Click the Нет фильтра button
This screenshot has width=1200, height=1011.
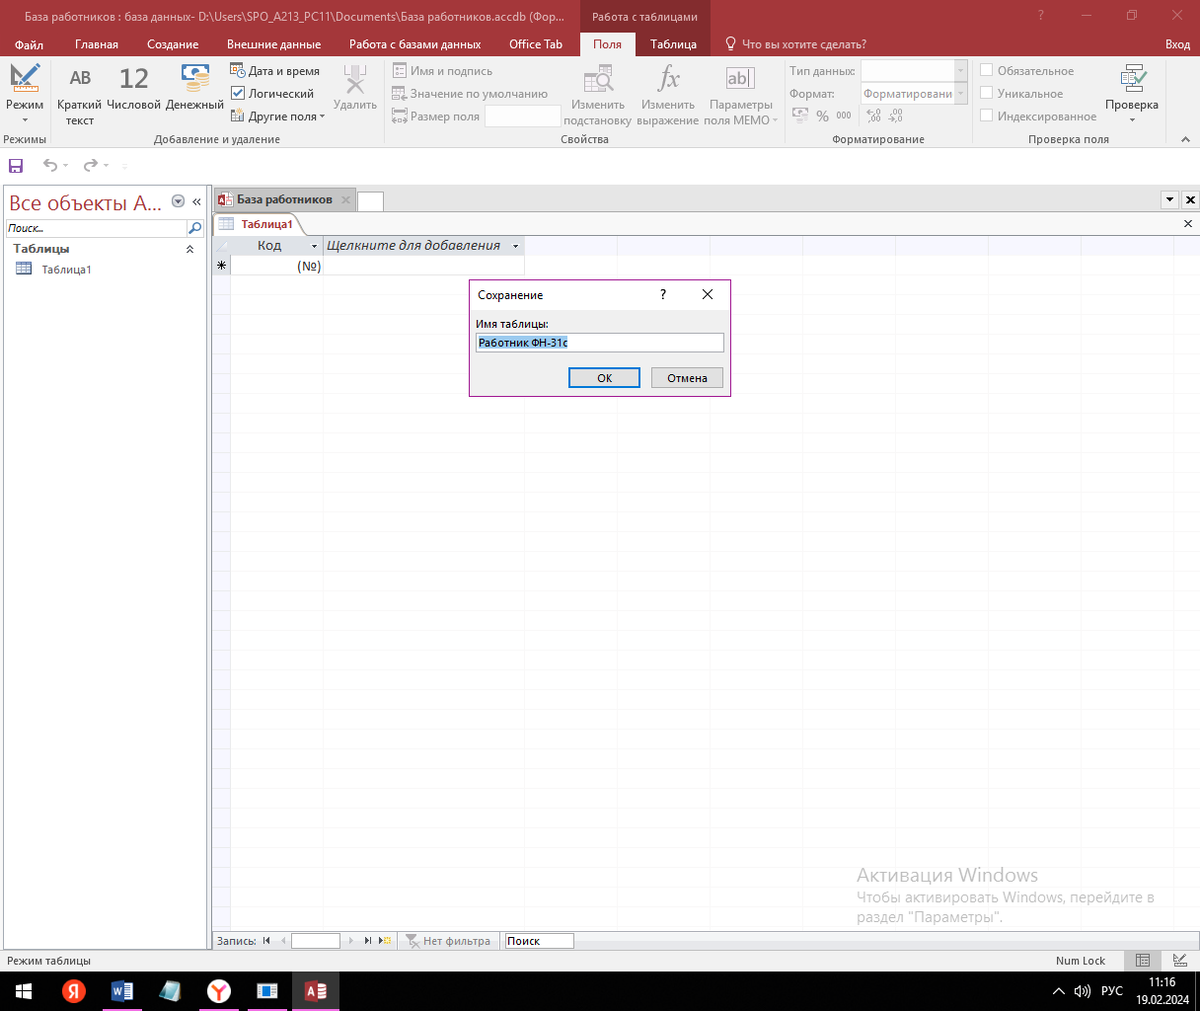coord(448,941)
